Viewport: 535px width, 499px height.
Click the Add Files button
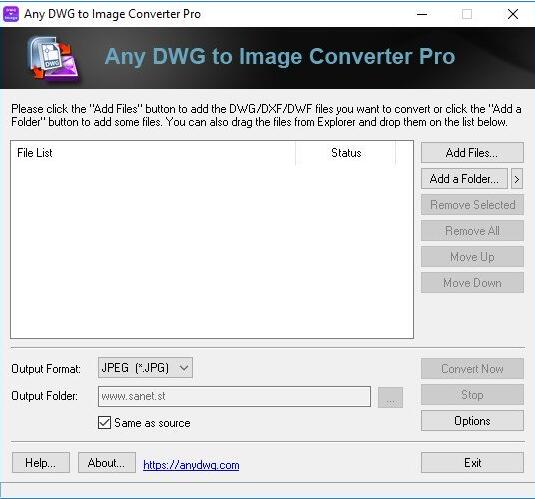pos(472,153)
